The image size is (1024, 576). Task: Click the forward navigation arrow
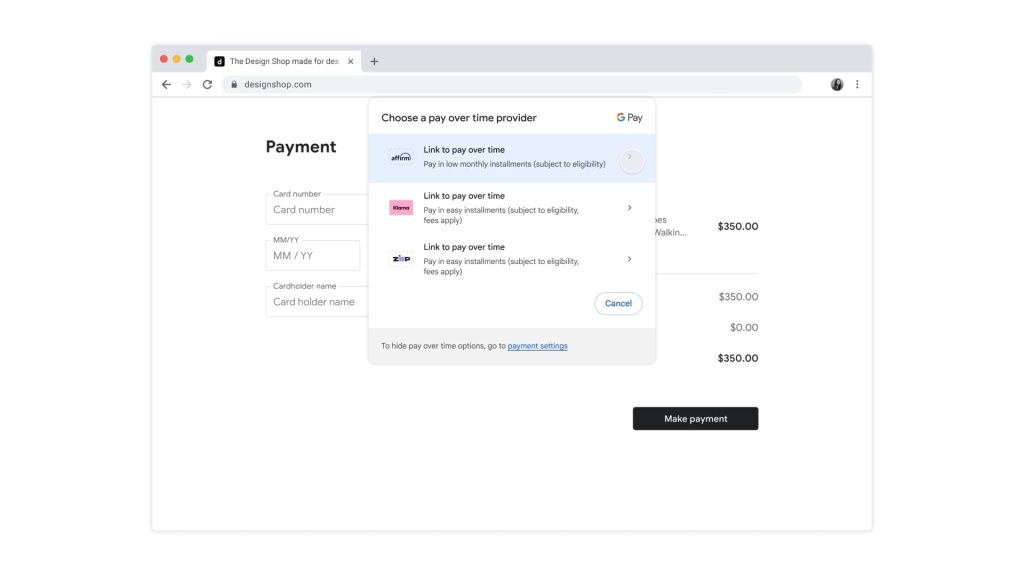coord(186,85)
